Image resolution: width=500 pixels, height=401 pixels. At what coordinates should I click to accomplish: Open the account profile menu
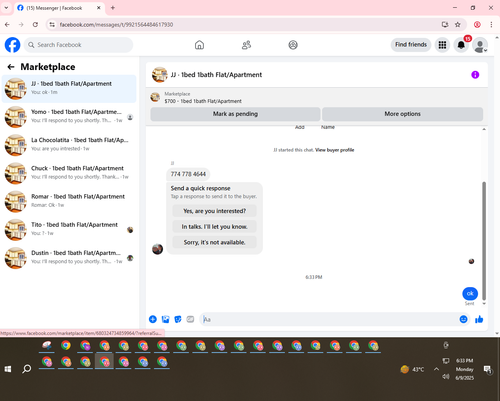click(480, 45)
